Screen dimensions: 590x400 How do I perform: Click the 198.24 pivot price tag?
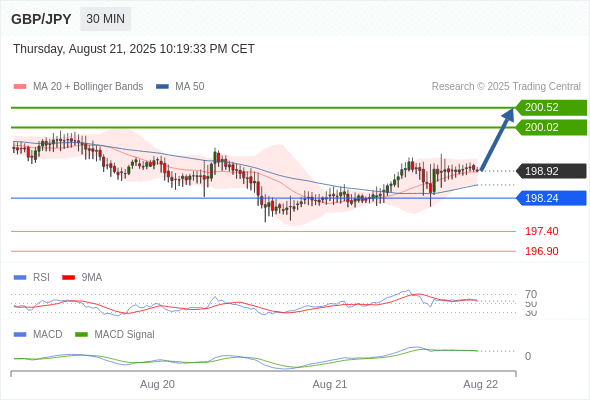[x=551, y=198]
